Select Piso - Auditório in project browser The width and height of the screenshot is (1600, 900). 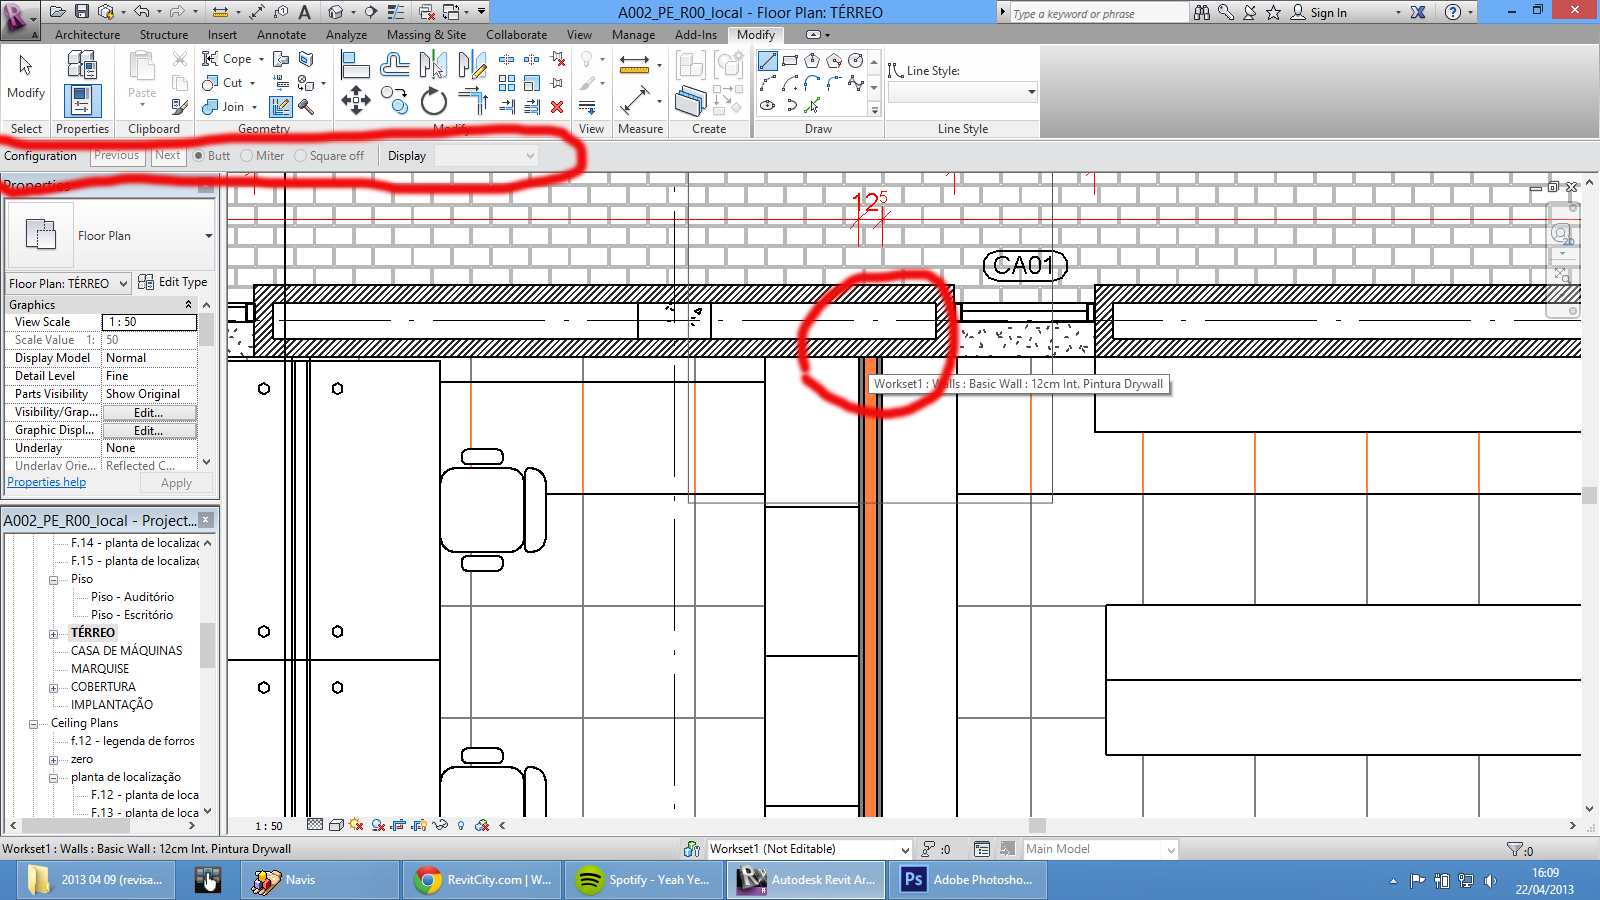coord(132,597)
